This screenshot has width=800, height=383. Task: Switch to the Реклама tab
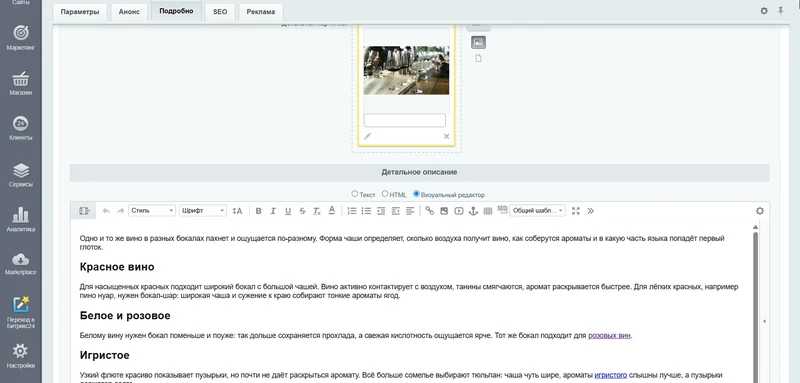(x=261, y=12)
